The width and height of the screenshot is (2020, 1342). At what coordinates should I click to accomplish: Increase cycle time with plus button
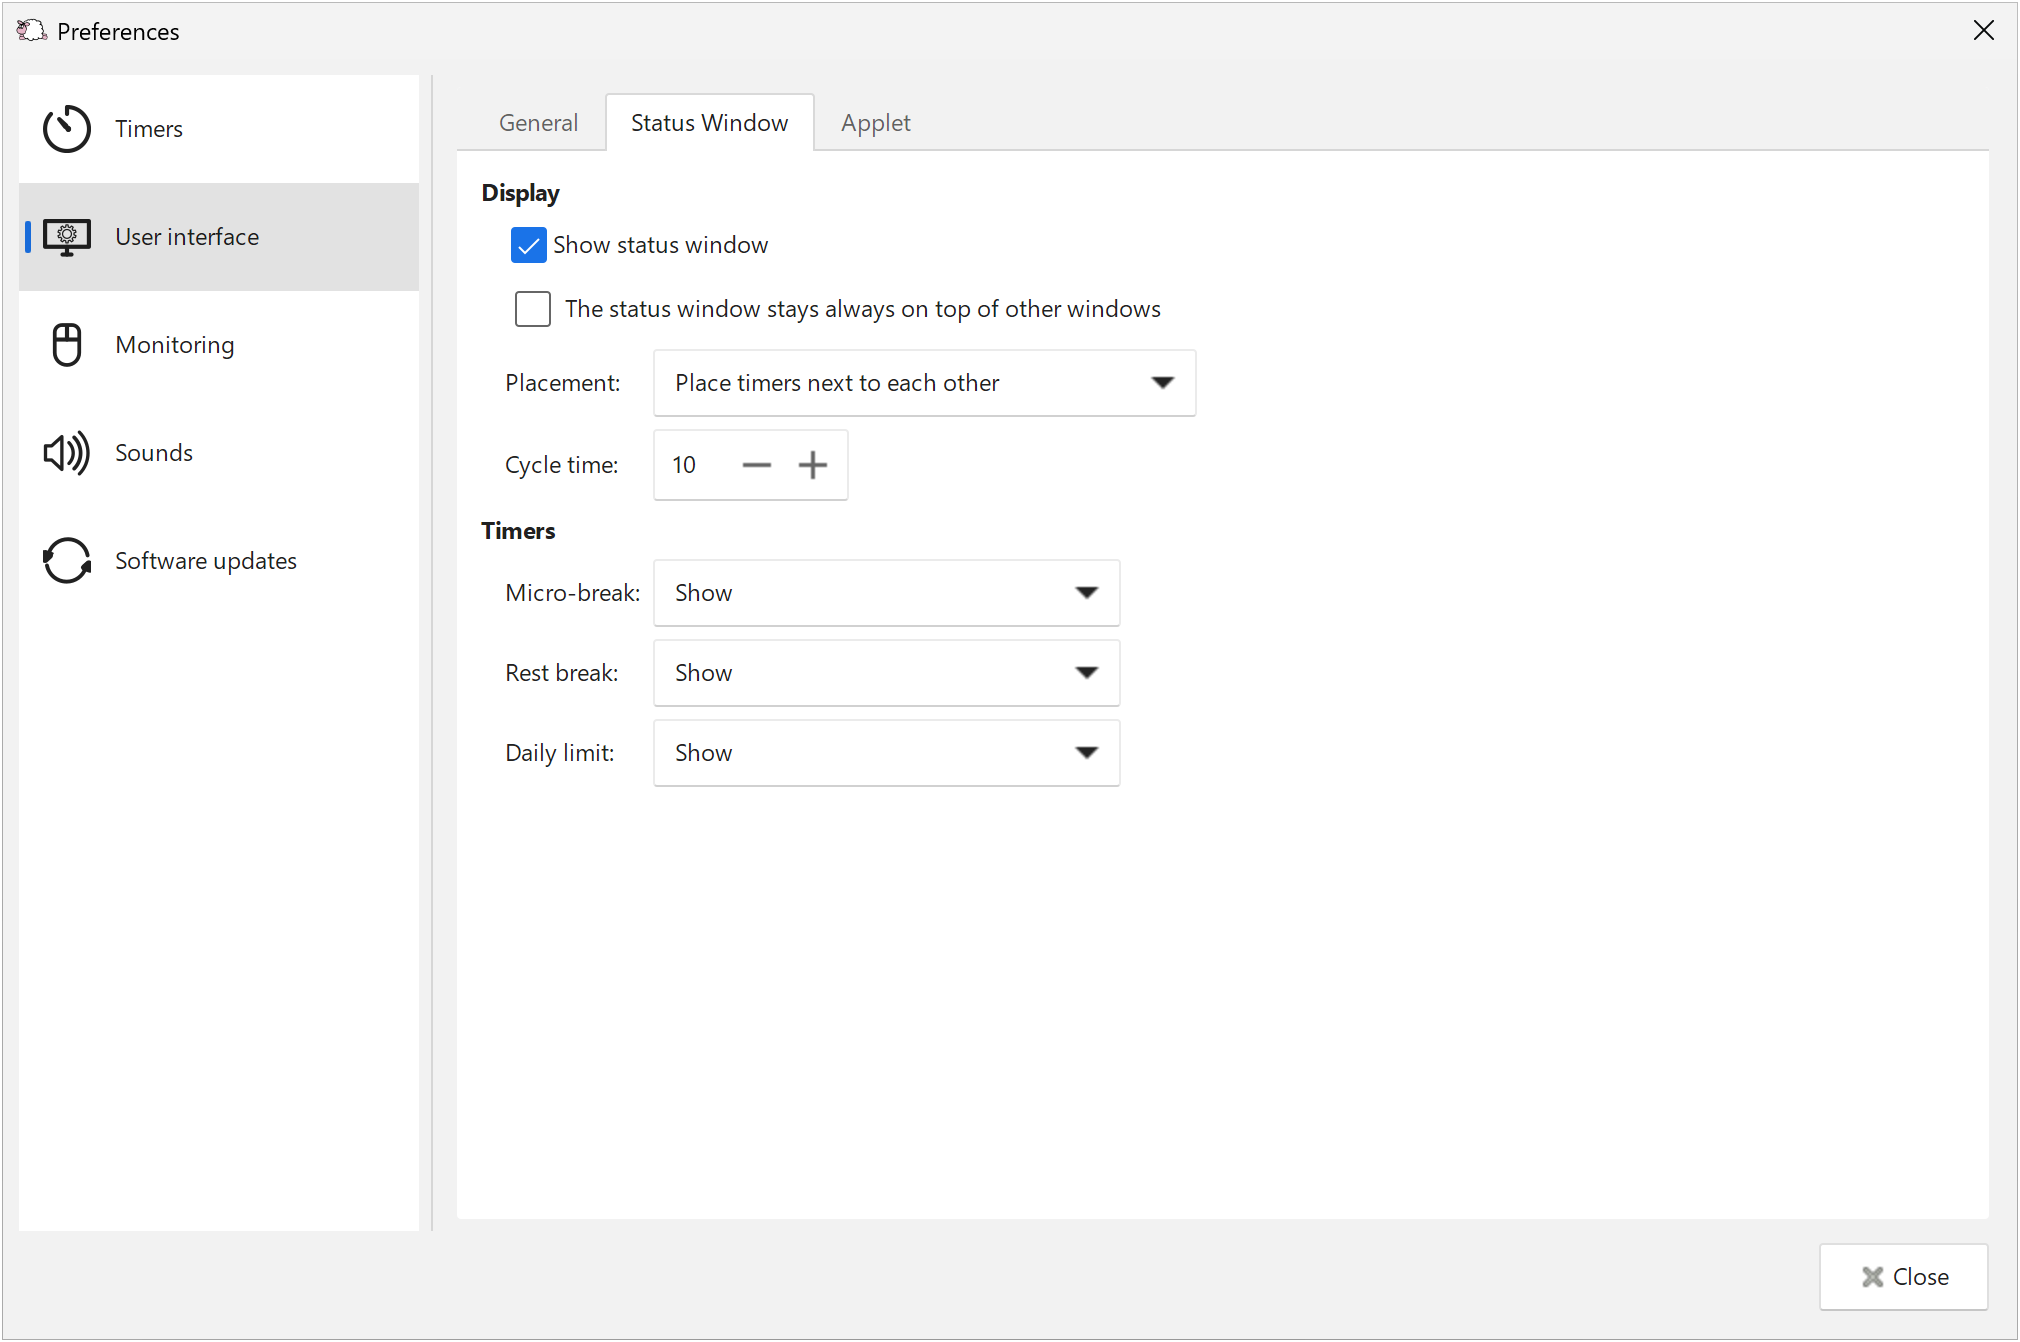point(813,465)
